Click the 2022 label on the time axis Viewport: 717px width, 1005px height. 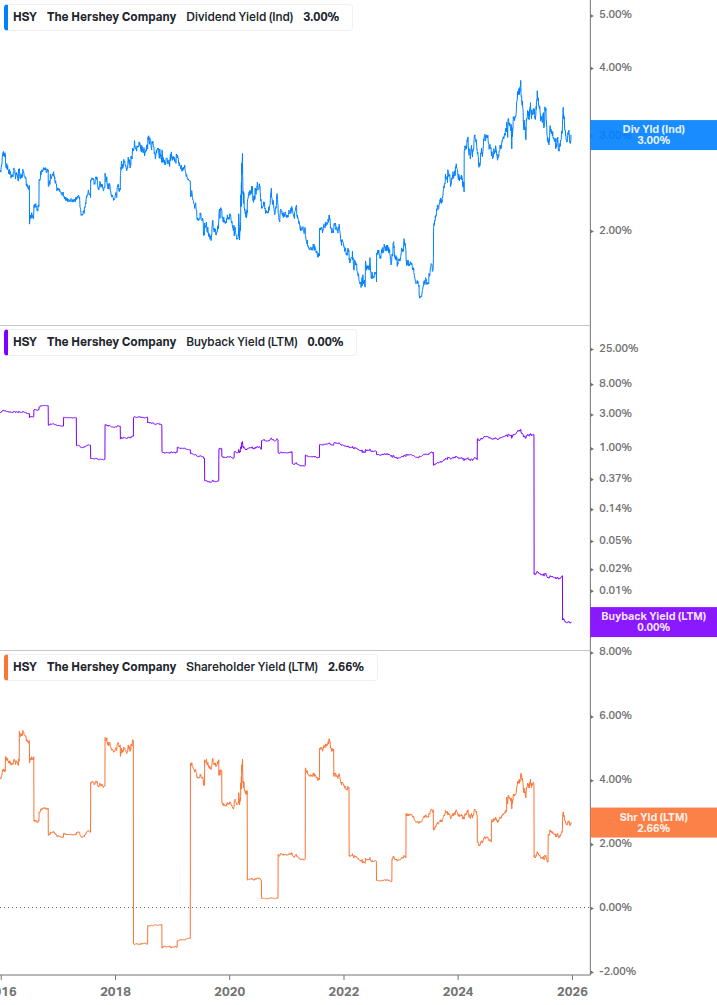344,992
